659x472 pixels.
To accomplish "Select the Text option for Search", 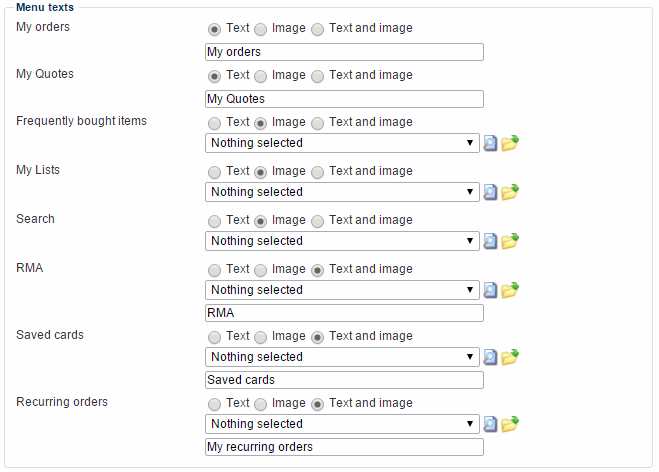I will point(214,221).
